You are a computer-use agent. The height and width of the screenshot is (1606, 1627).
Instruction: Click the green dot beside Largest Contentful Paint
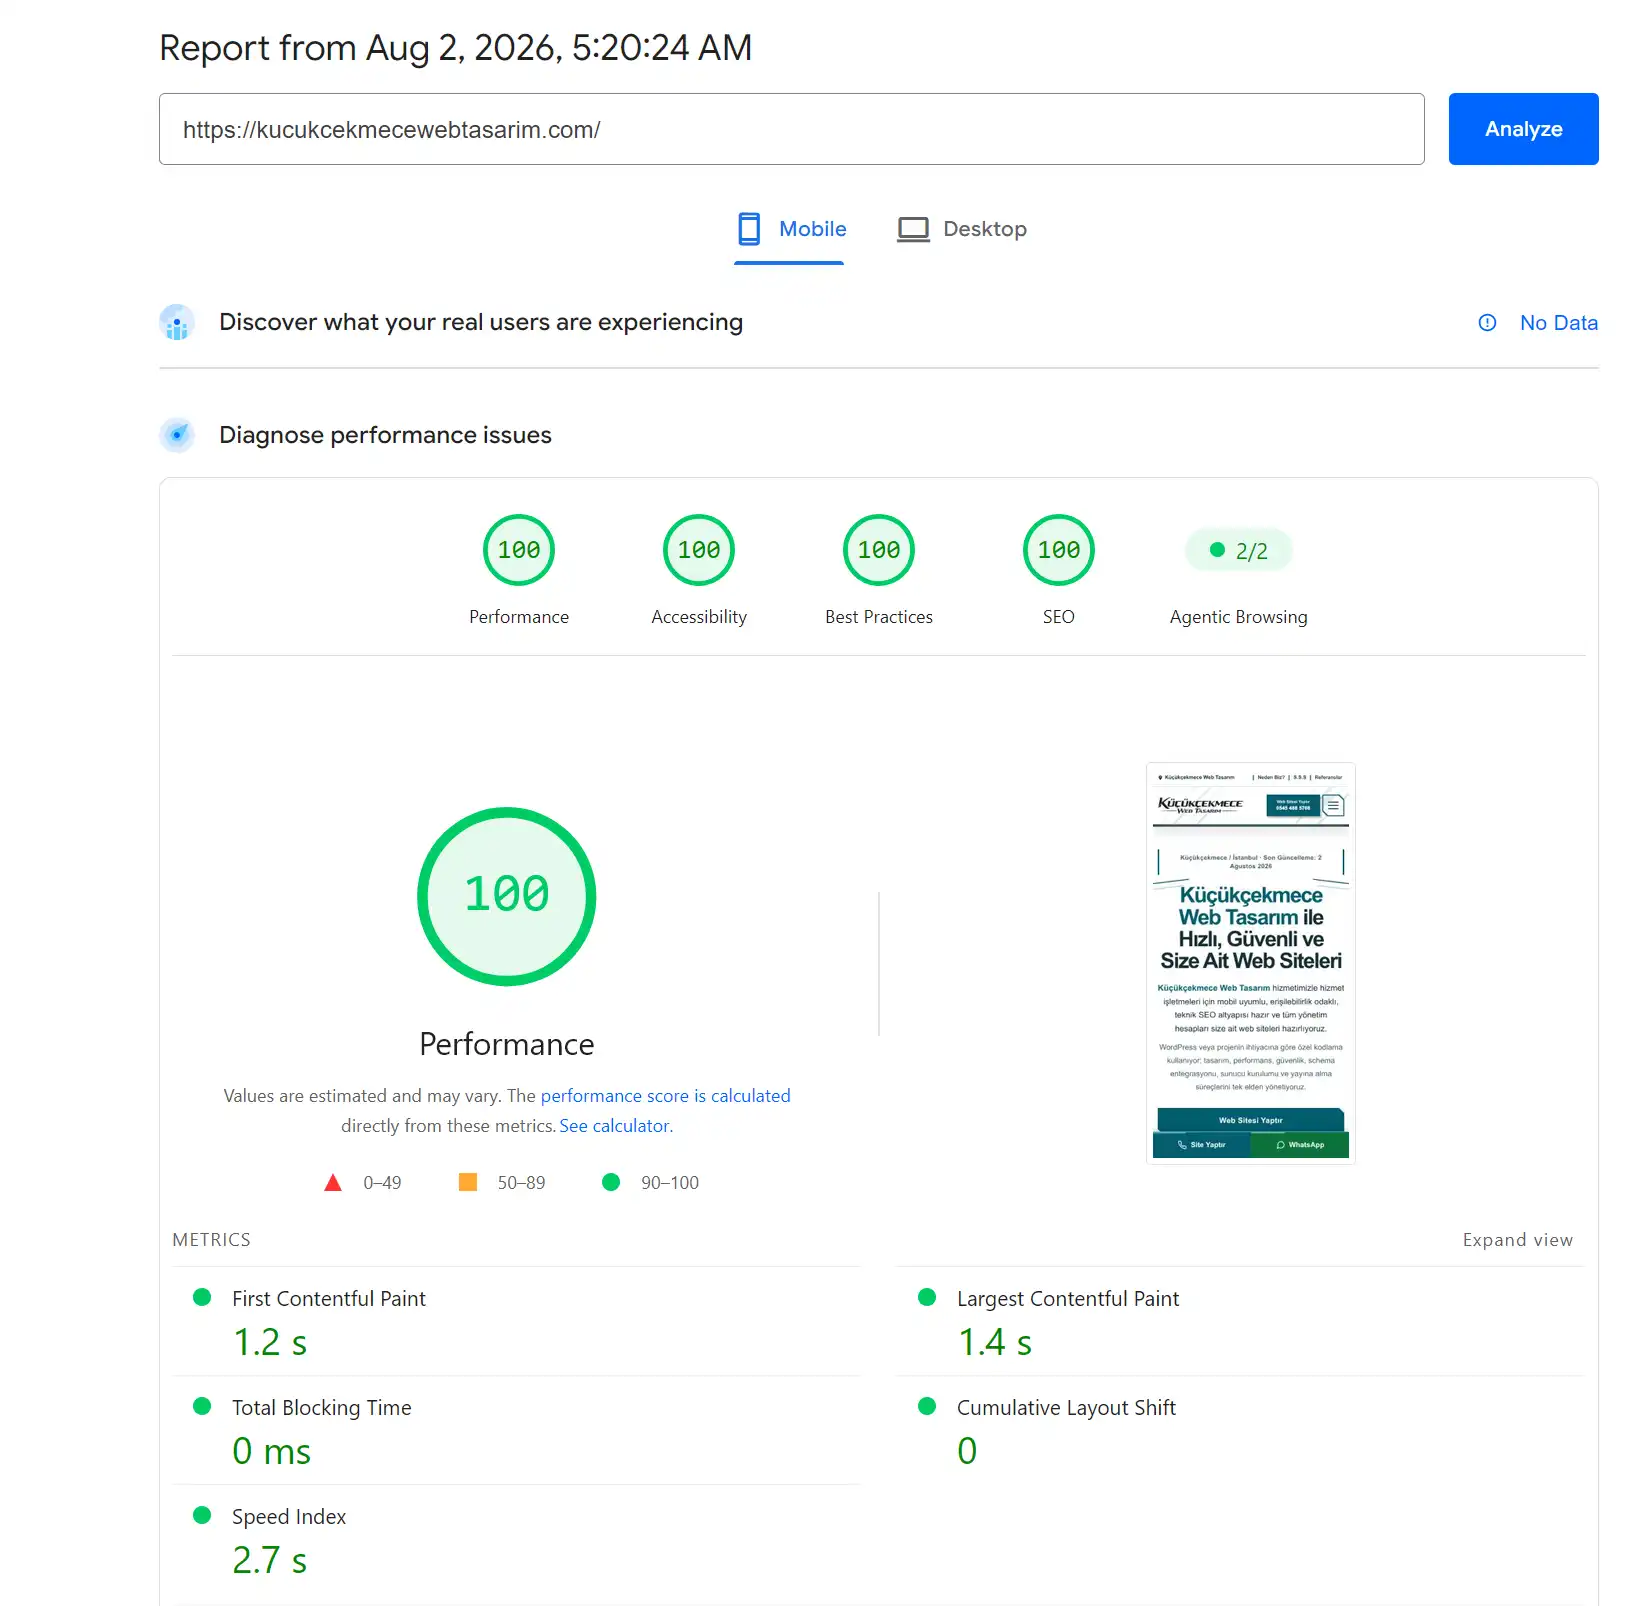(927, 1297)
